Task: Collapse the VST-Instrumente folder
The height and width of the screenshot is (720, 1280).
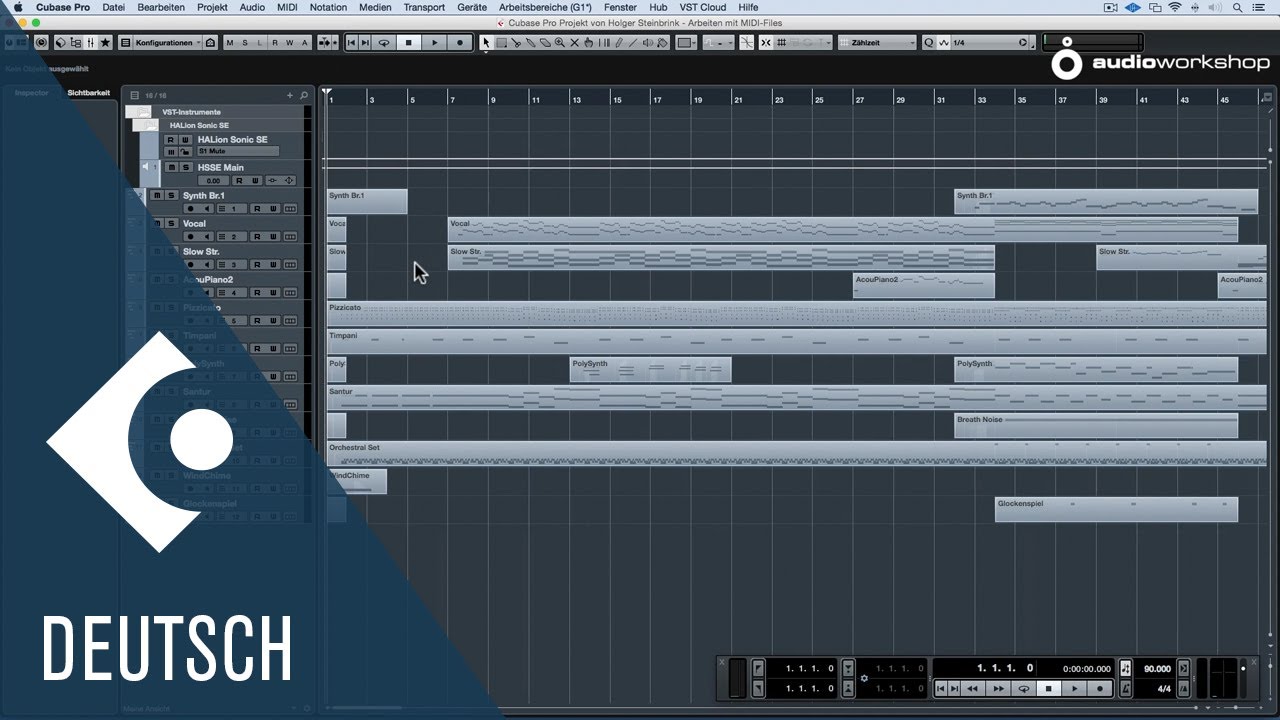Action: click(x=139, y=111)
